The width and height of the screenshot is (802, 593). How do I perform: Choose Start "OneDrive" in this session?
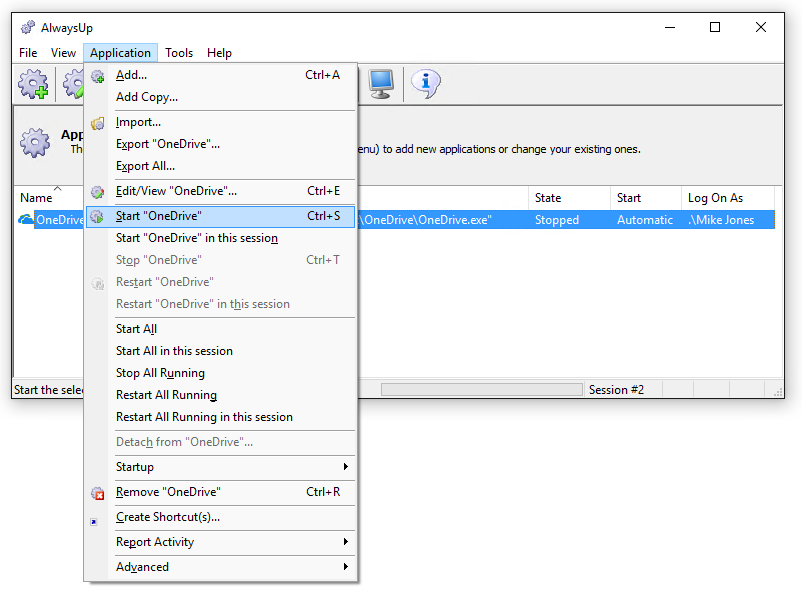tap(220, 238)
